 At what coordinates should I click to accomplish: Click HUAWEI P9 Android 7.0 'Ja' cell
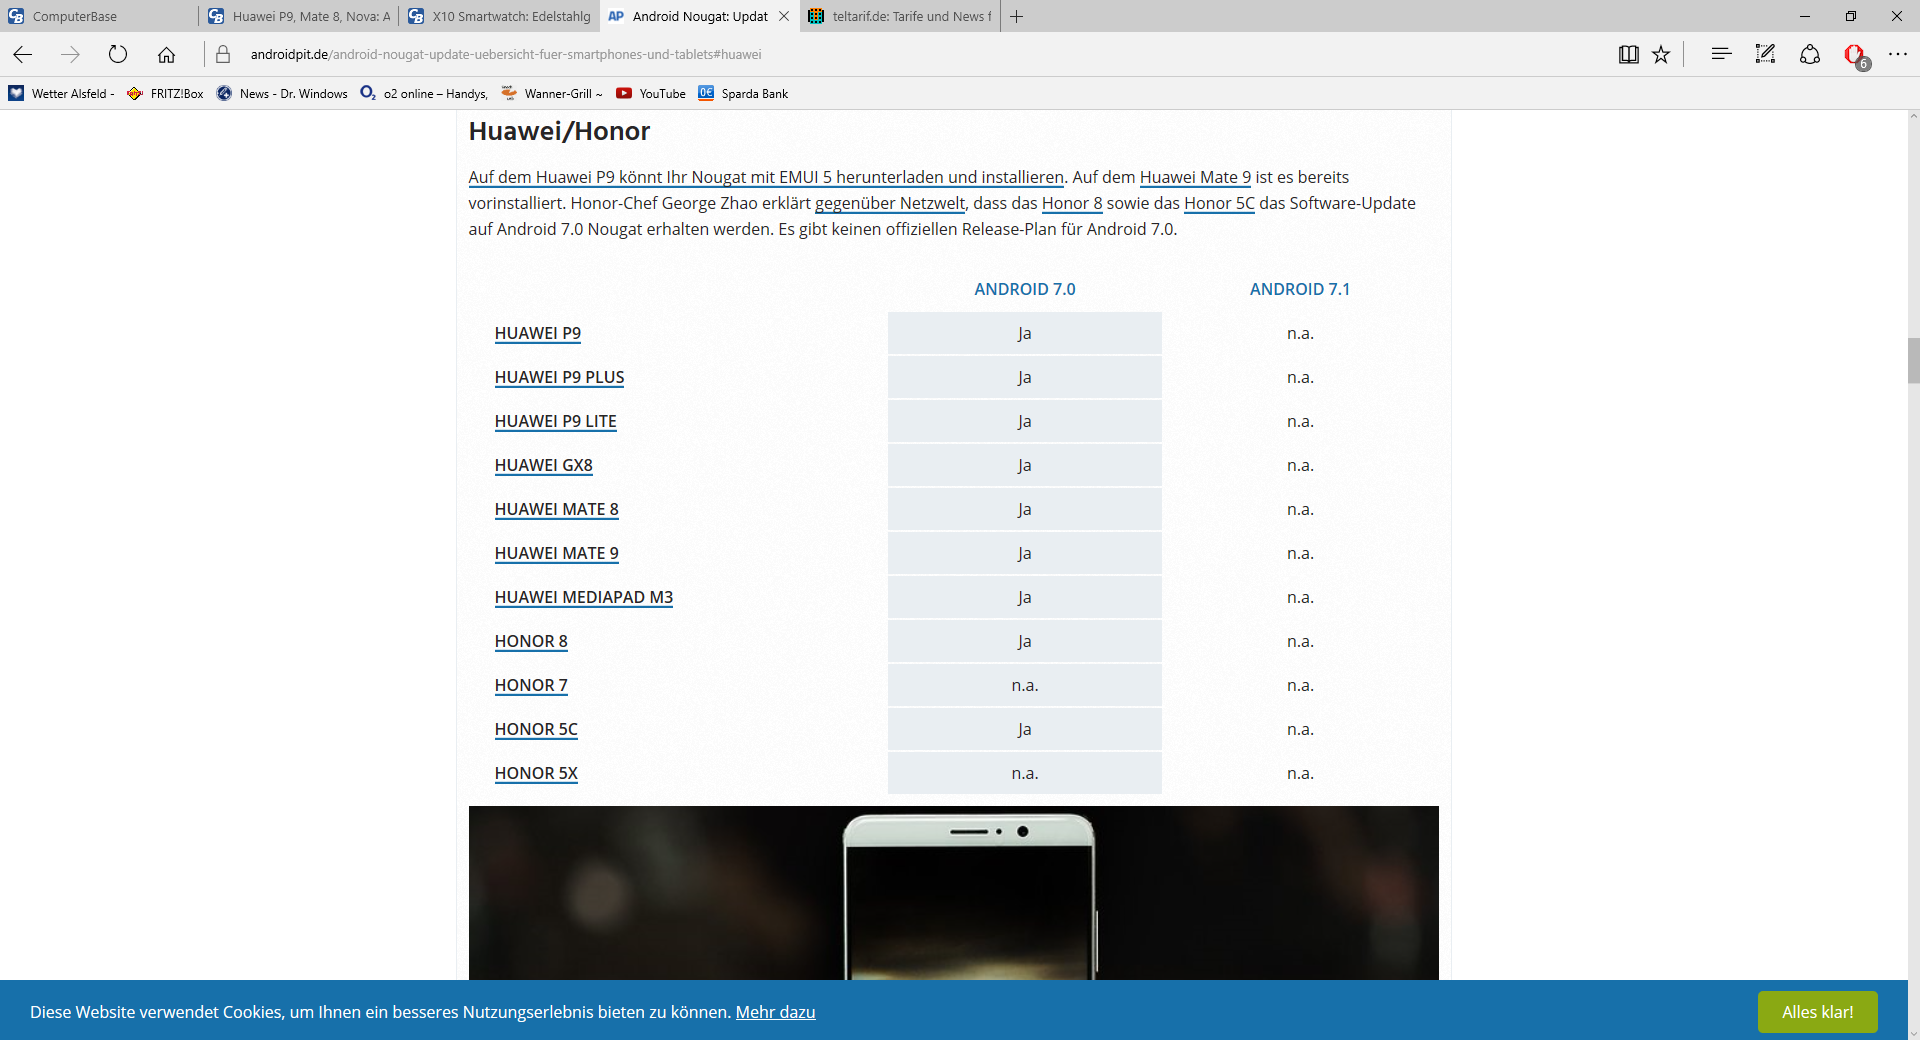coord(1025,334)
